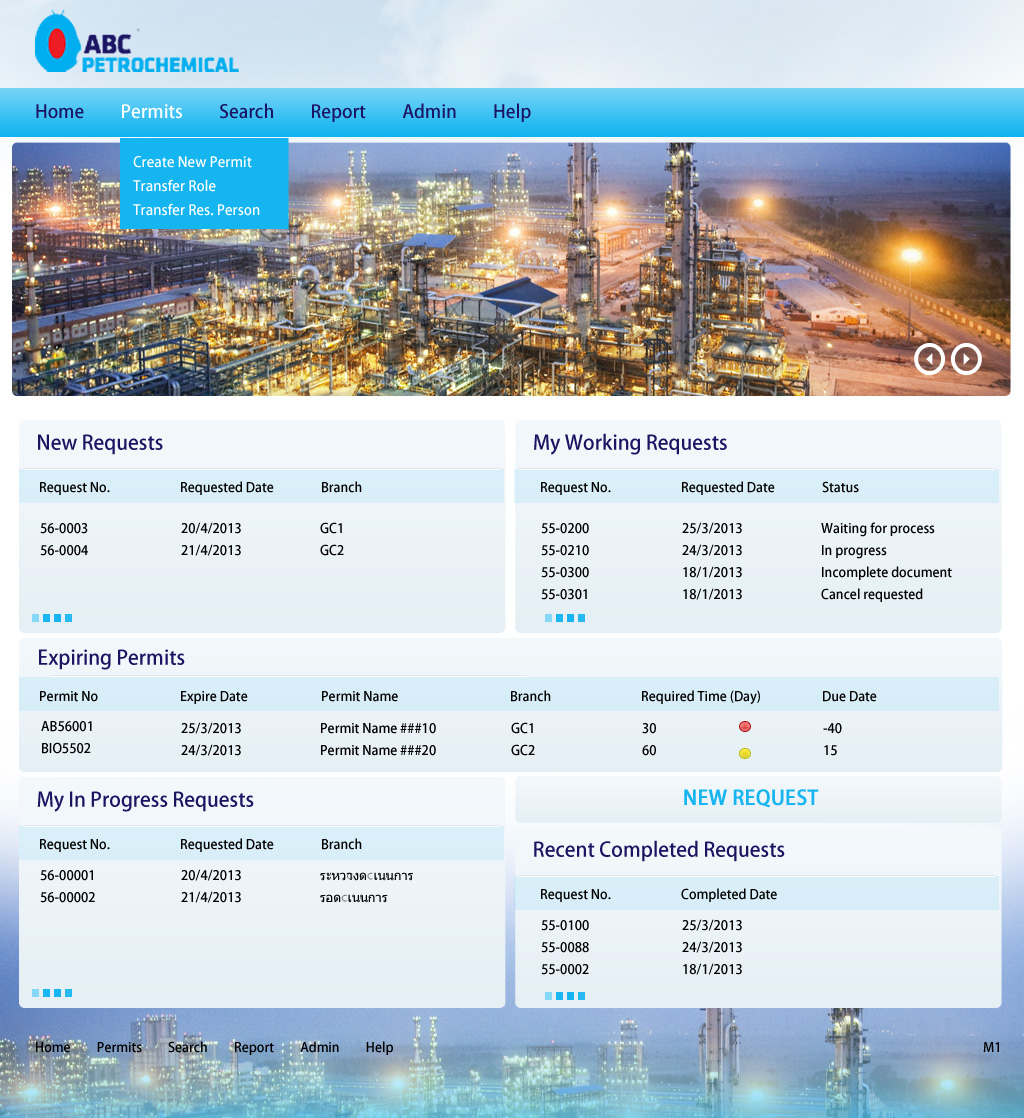Click Help in the footer links
This screenshot has width=1024, height=1118.
point(379,1047)
